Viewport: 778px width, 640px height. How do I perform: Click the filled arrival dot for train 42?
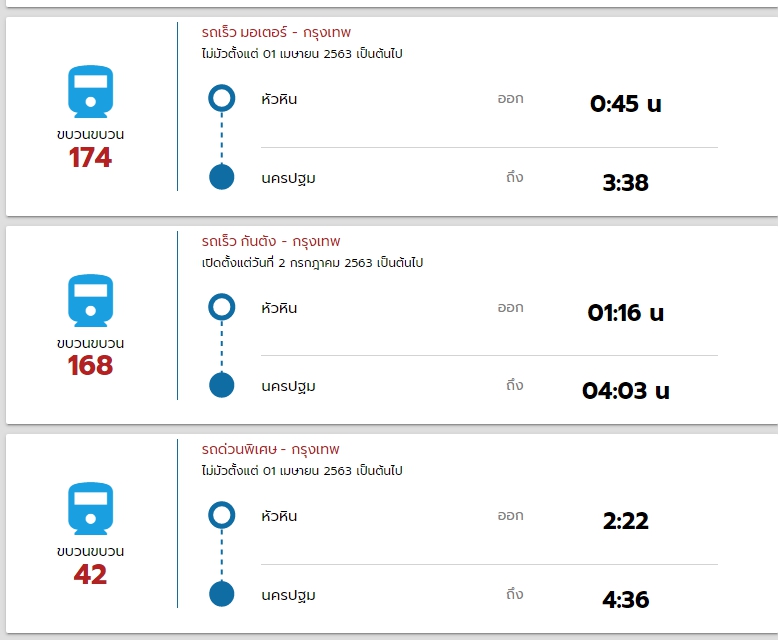[x=221, y=594]
